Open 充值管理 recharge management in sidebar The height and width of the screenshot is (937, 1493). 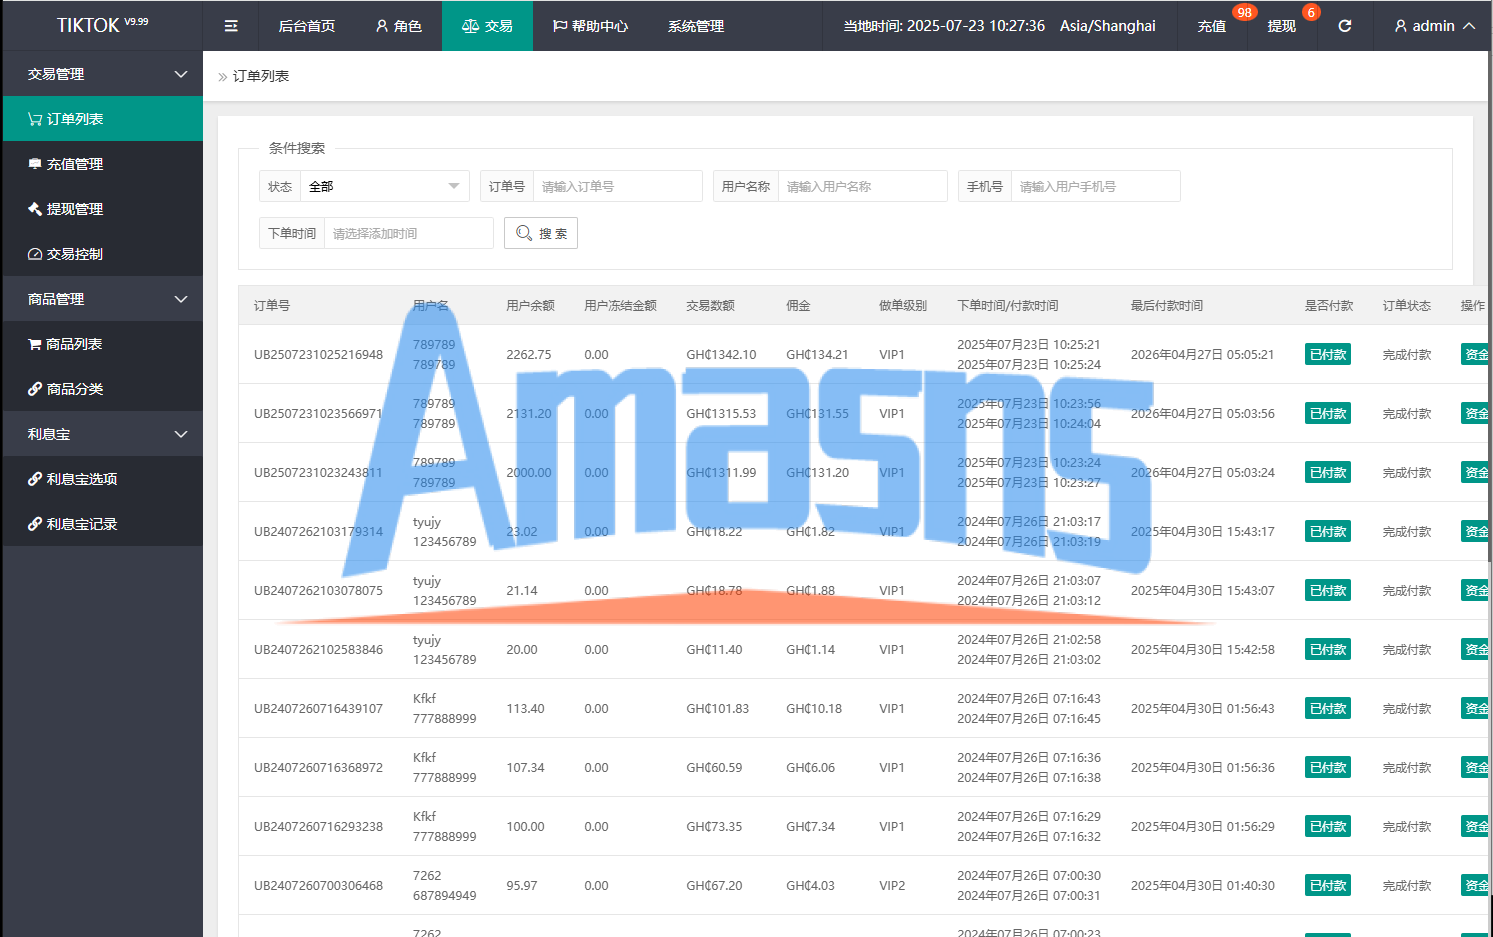(75, 164)
